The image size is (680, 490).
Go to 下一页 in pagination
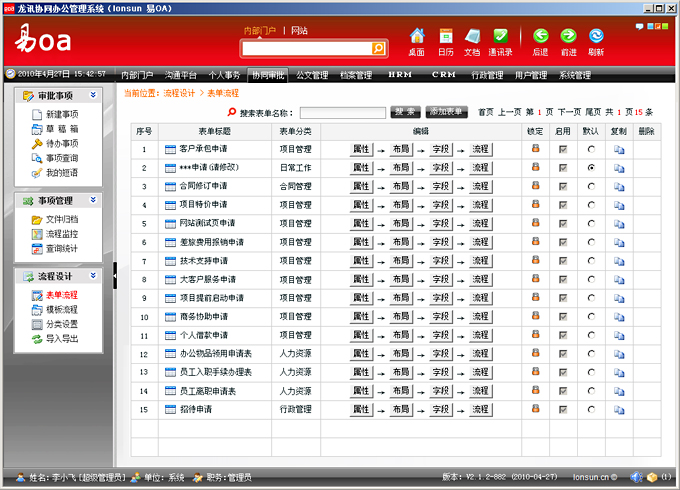[569, 112]
